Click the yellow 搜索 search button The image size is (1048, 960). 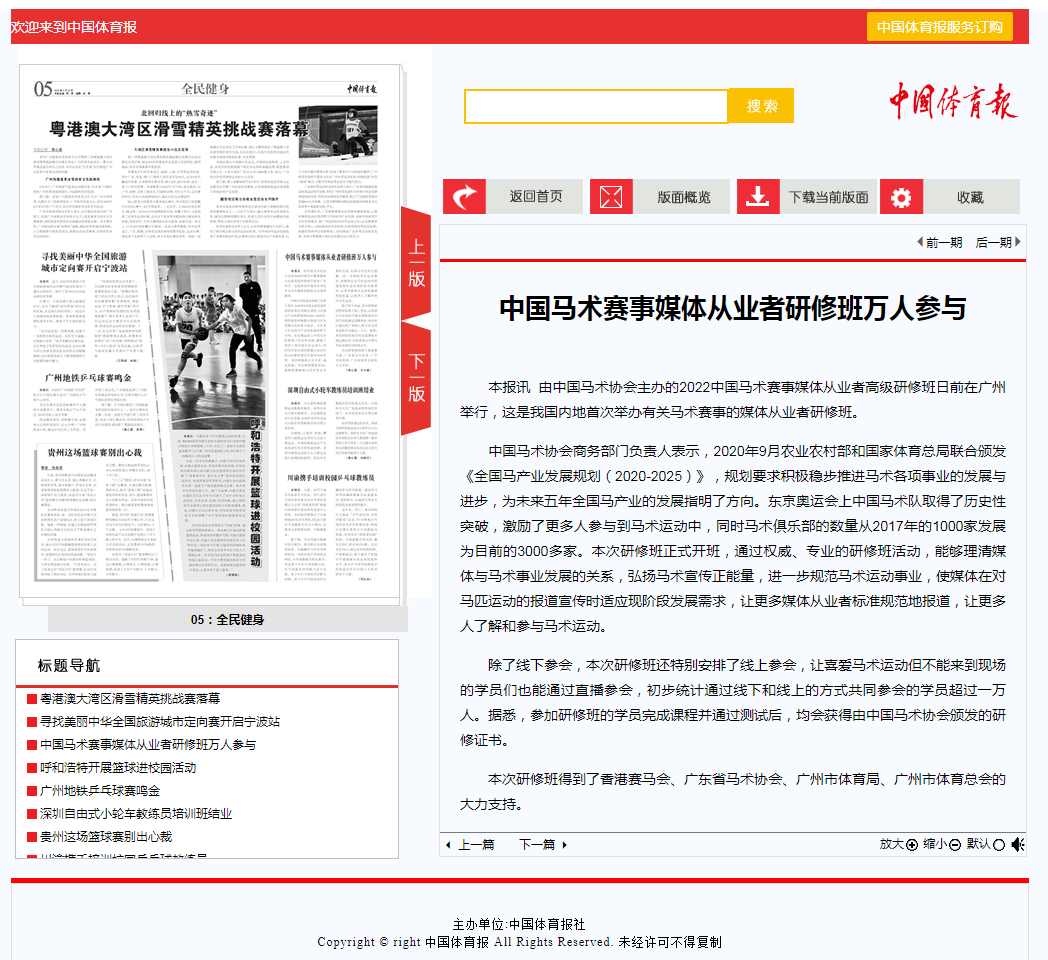[x=761, y=106]
